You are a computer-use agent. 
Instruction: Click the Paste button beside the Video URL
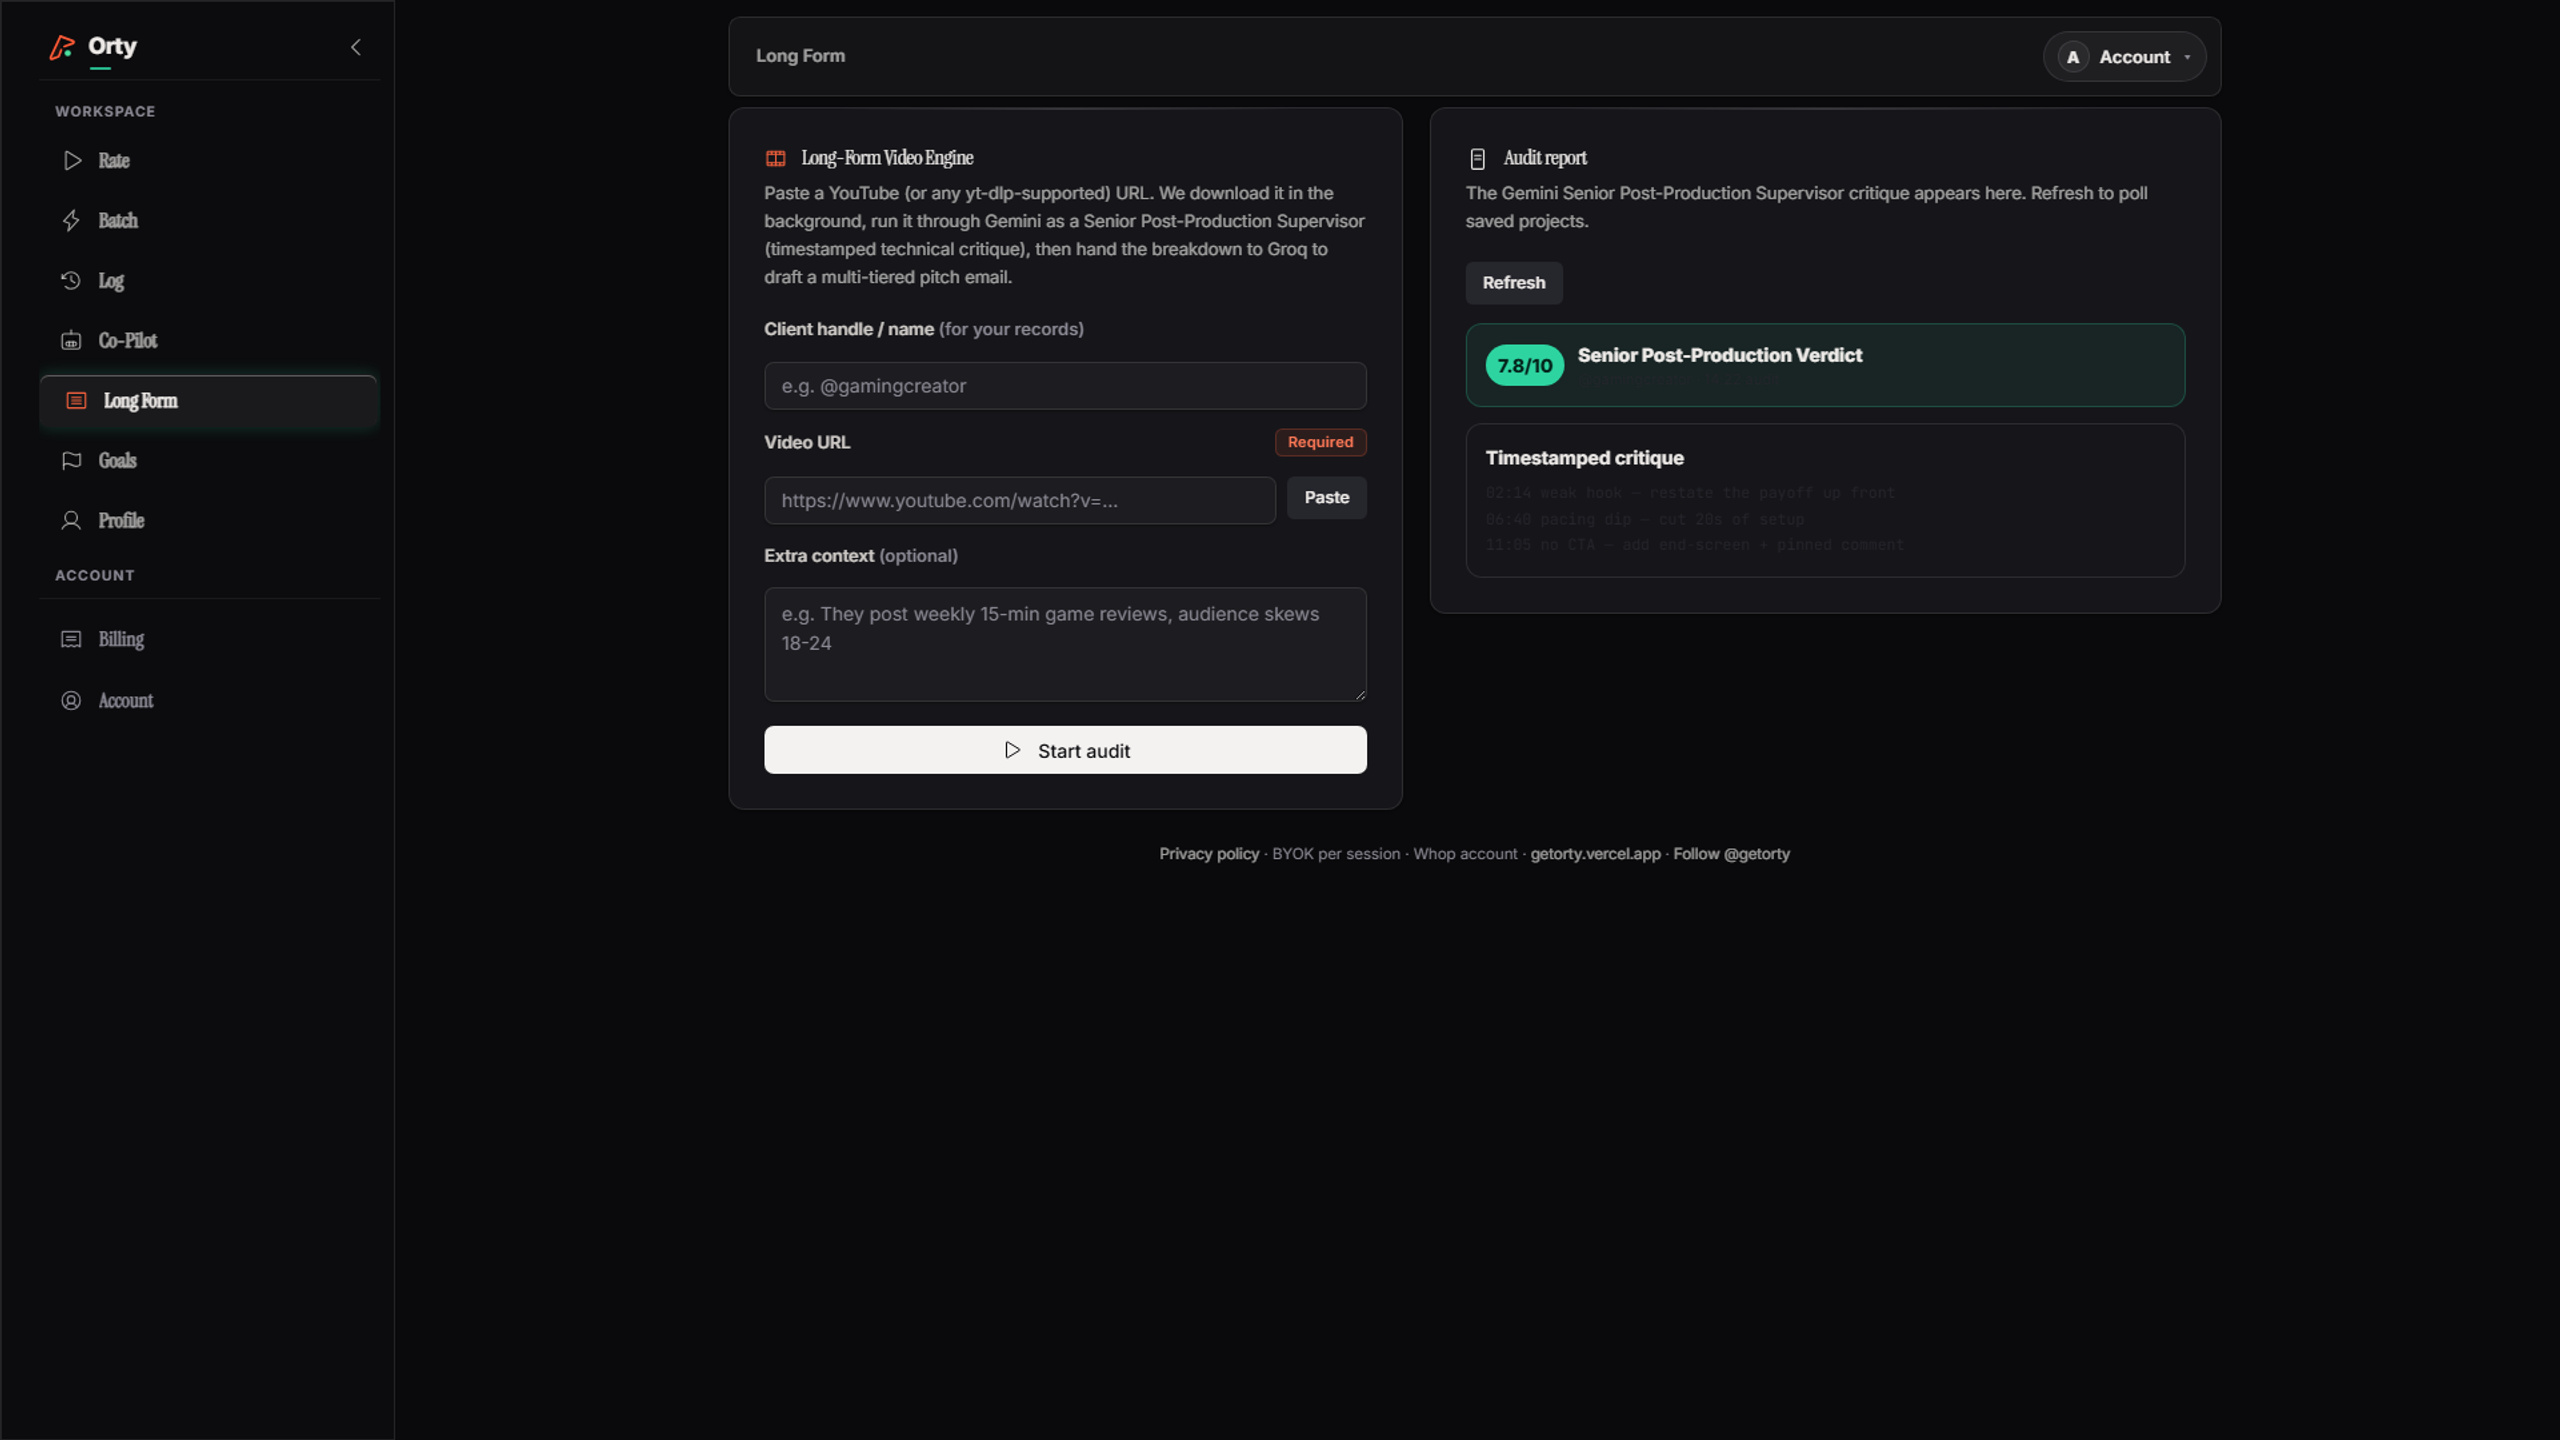pos(1326,498)
